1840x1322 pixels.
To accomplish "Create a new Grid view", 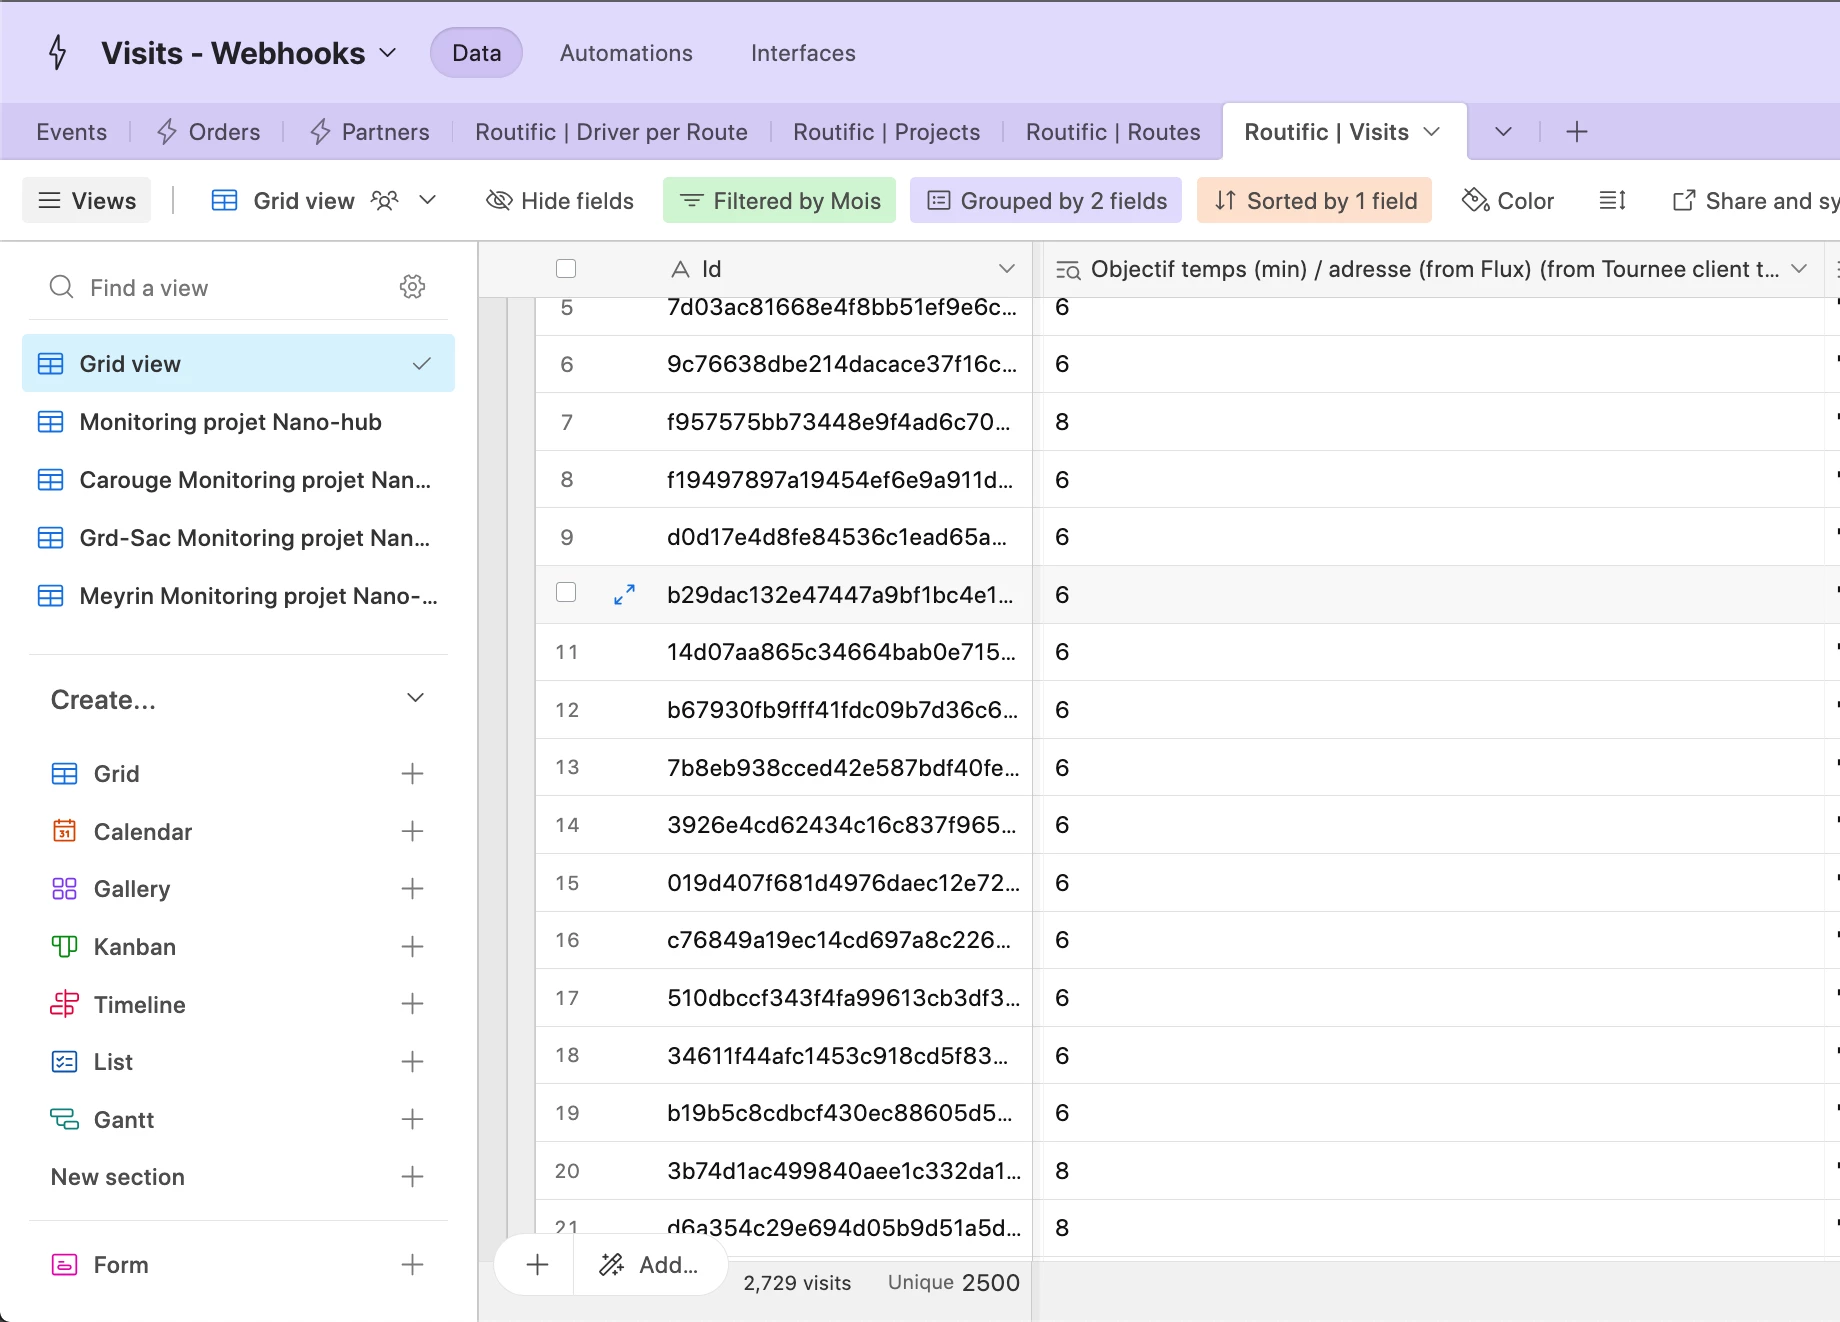I will click(x=413, y=773).
